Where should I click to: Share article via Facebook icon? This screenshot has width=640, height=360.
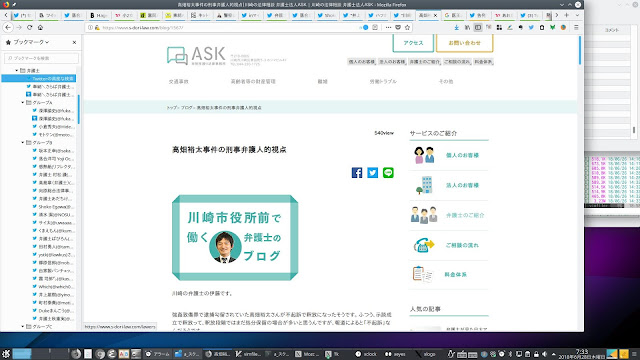(357, 173)
